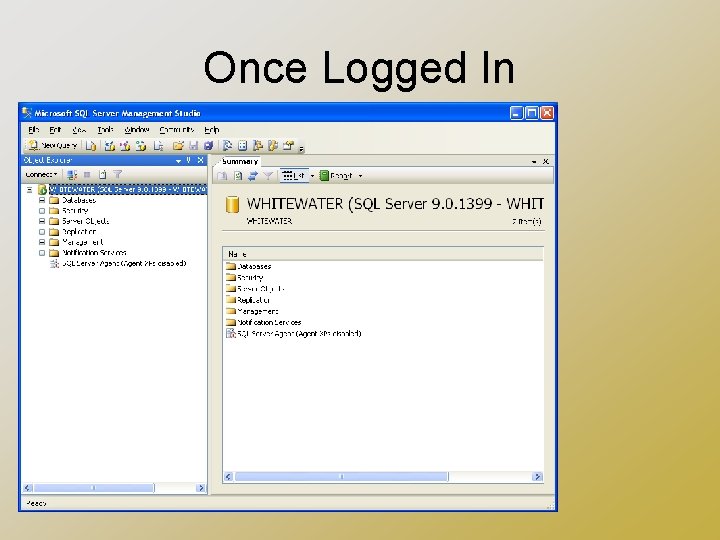The width and height of the screenshot is (720, 540).
Task: Expand the Server Objects node in the tree
Action: 42,221
